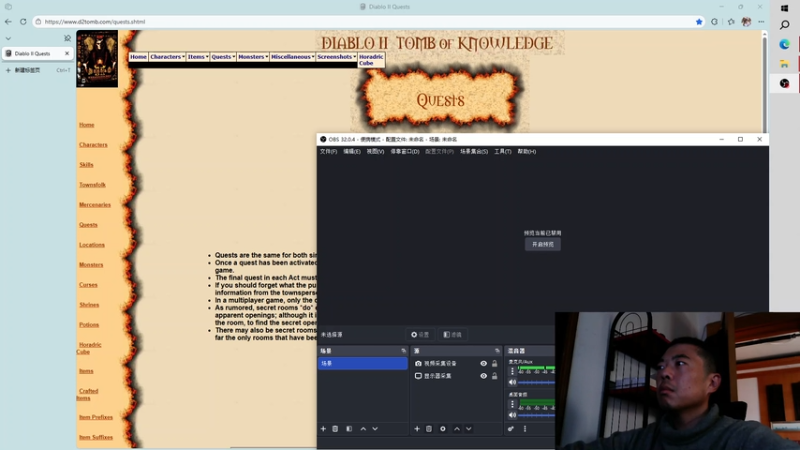Open Windows search from the right taskbar
Viewport: 800px width, 450px height.
pos(785,25)
